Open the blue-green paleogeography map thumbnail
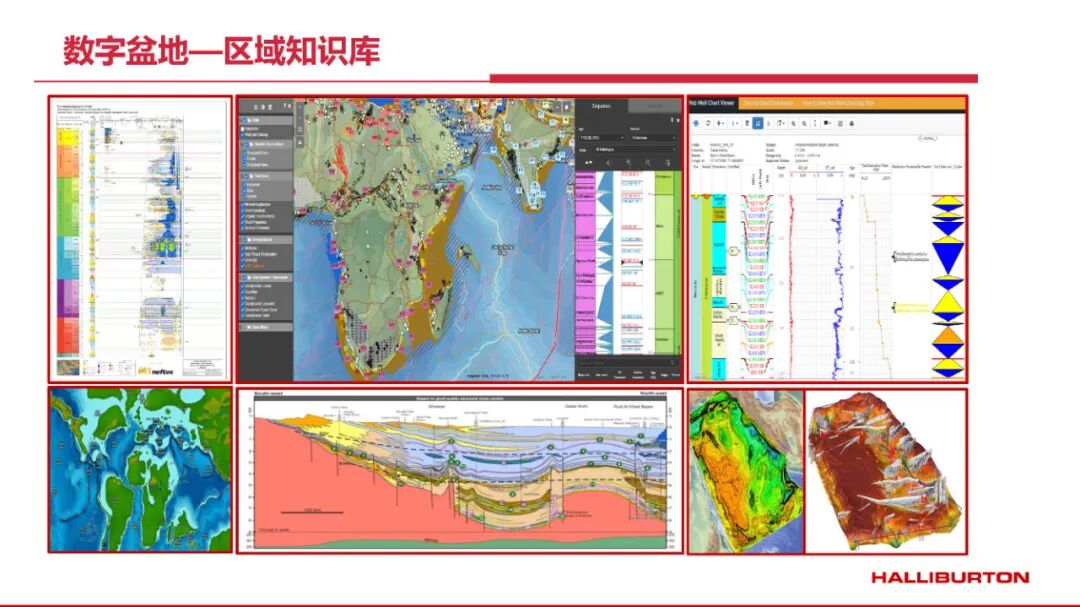This screenshot has height=607, width=1080. pos(140,471)
